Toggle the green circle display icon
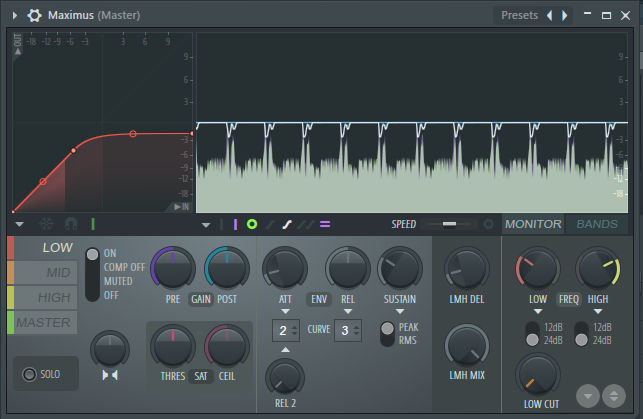The image size is (643, 419). coord(252,224)
